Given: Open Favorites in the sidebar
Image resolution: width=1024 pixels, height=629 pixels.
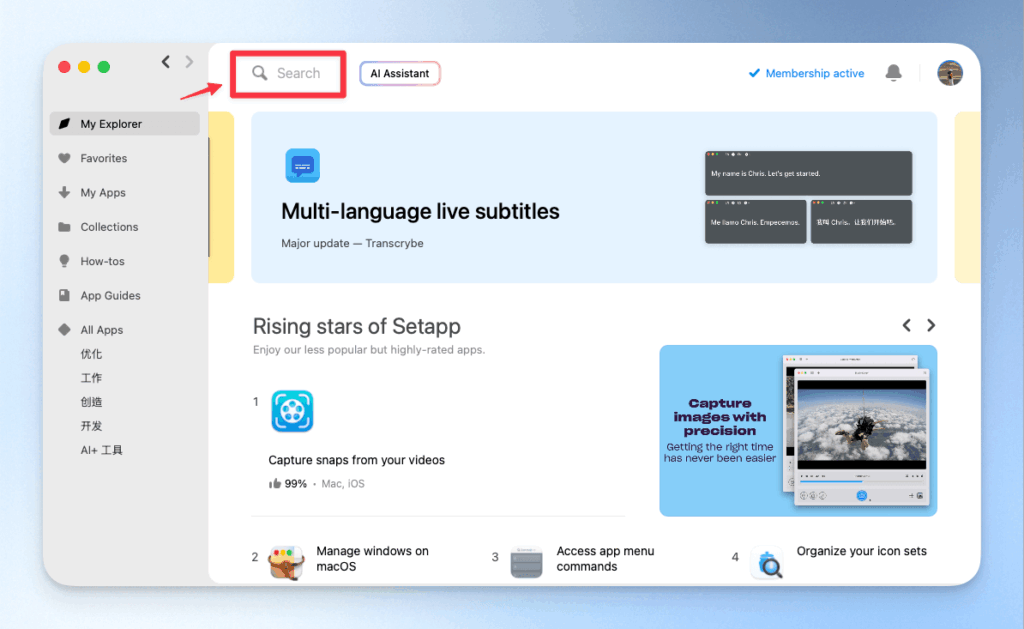Looking at the screenshot, I should coord(103,158).
